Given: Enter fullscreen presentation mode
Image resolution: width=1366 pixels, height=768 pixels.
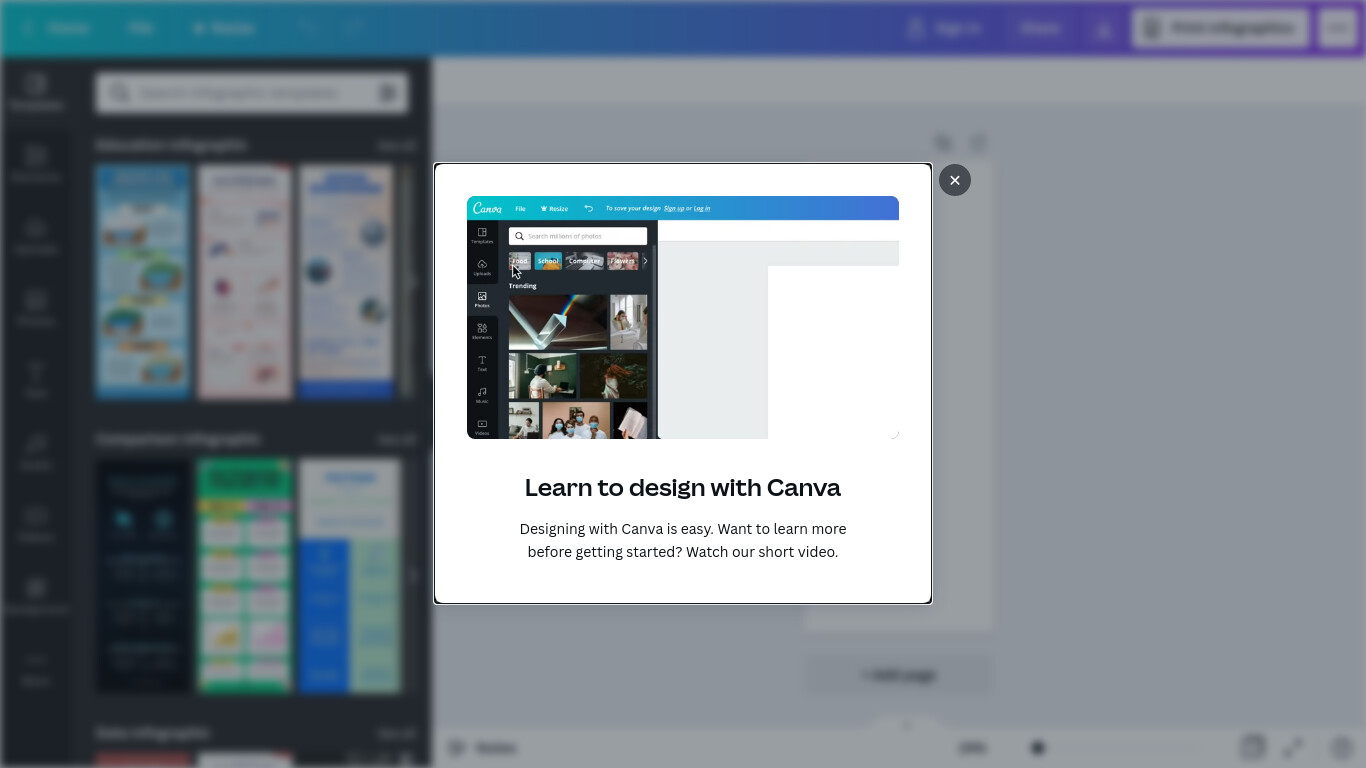Looking at the screenshot, I should [1293, 747].
